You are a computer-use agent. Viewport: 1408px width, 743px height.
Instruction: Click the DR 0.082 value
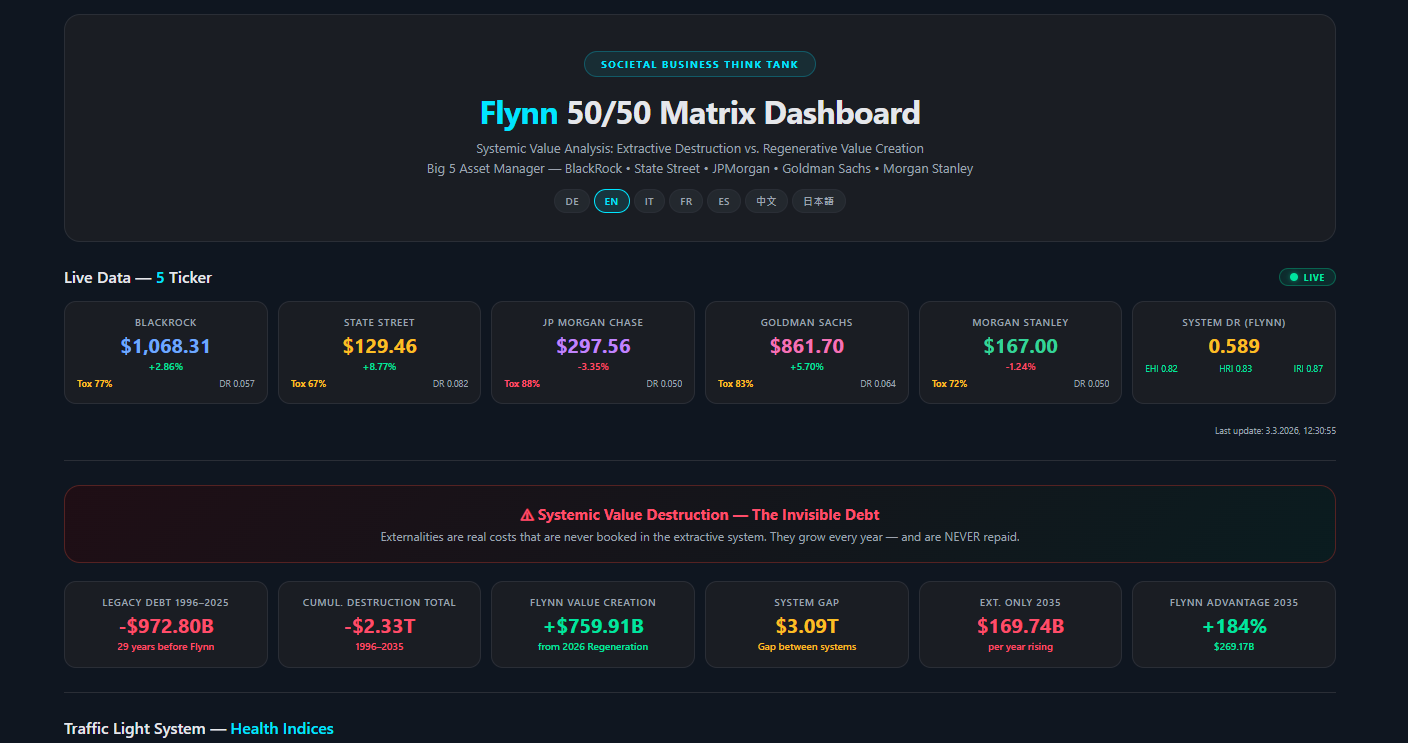pyautogui.click(x=451, y=384)
